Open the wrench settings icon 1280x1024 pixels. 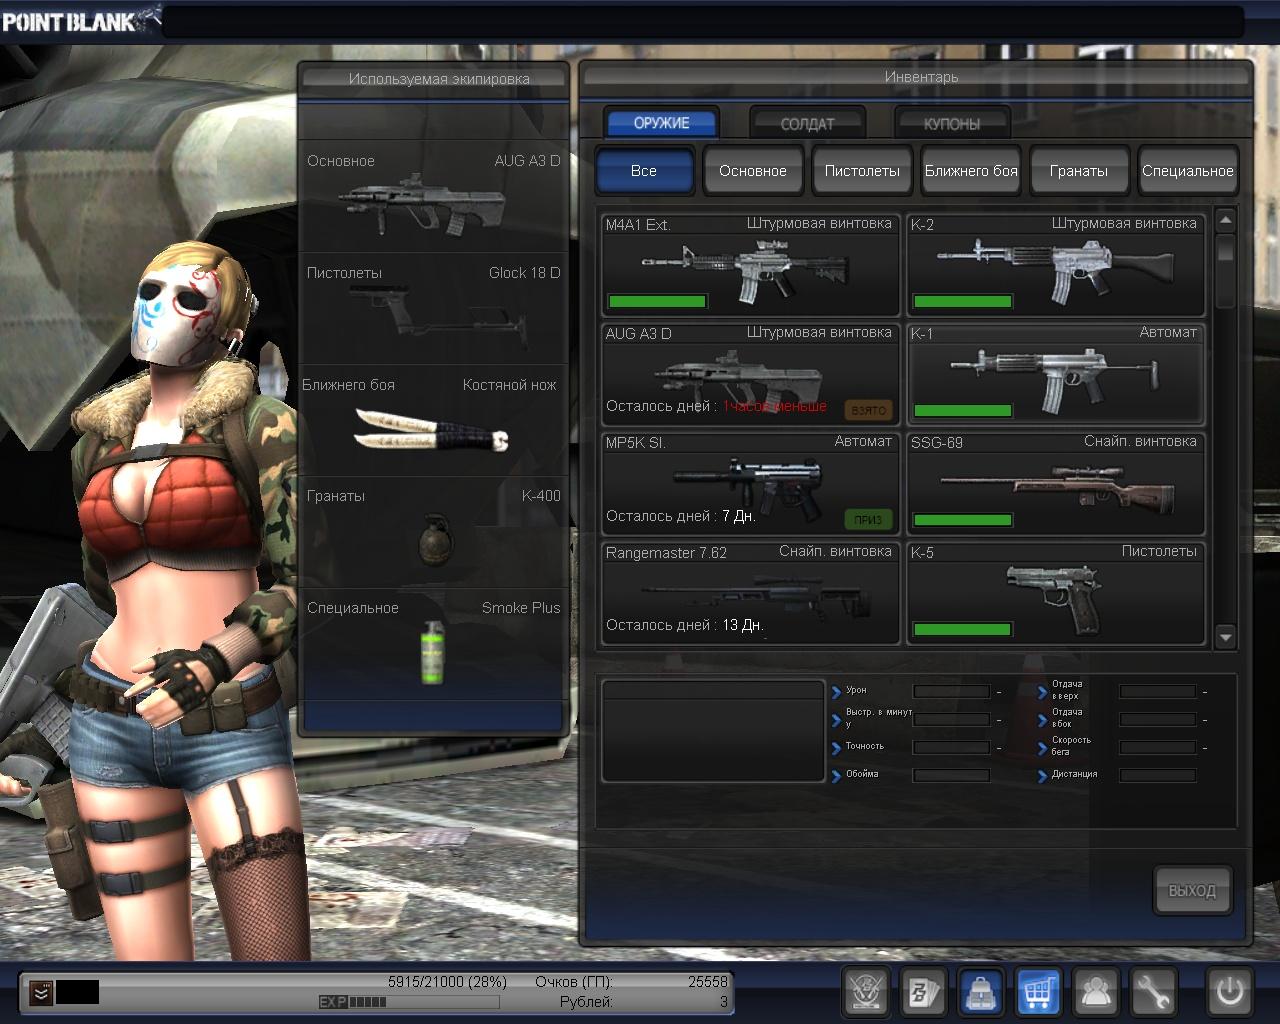[1154, 992]
